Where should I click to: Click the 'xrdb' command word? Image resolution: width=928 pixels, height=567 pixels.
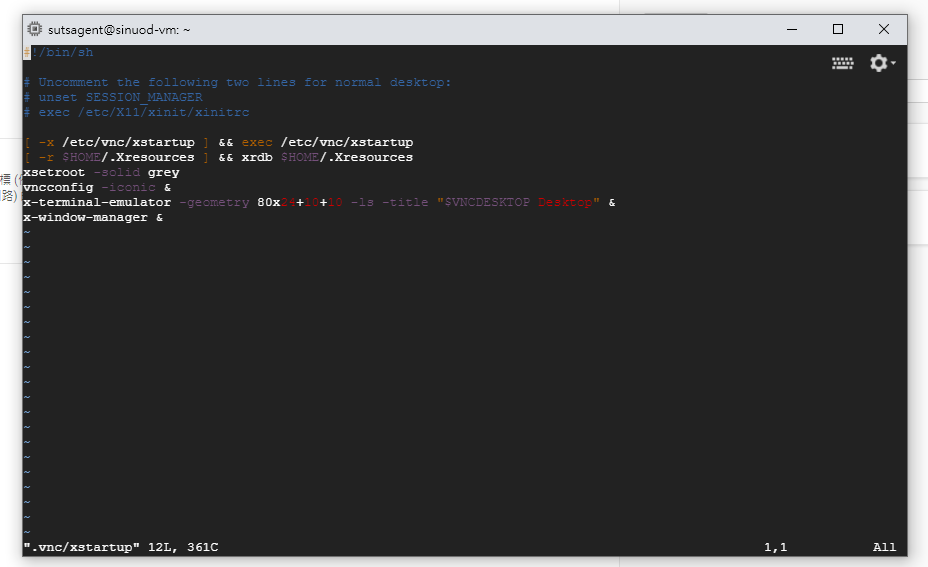(257, 157)
